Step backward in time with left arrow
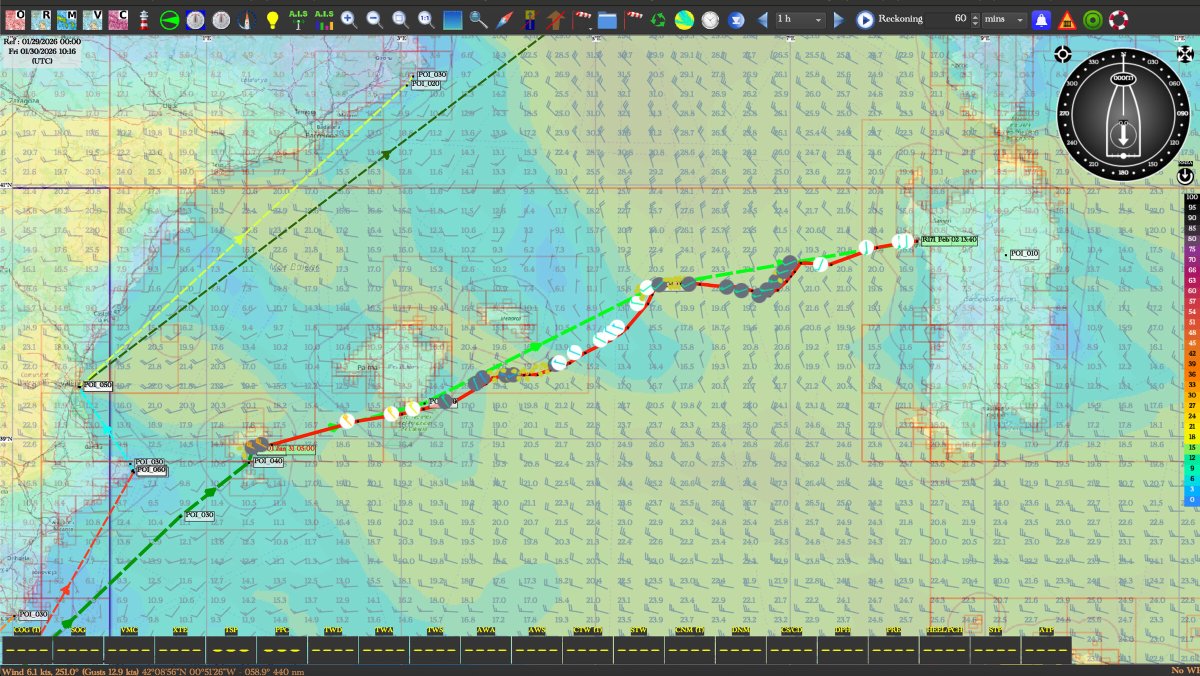Image resolution: width=1200 pixels, height=676 pixels. point(763,19)
